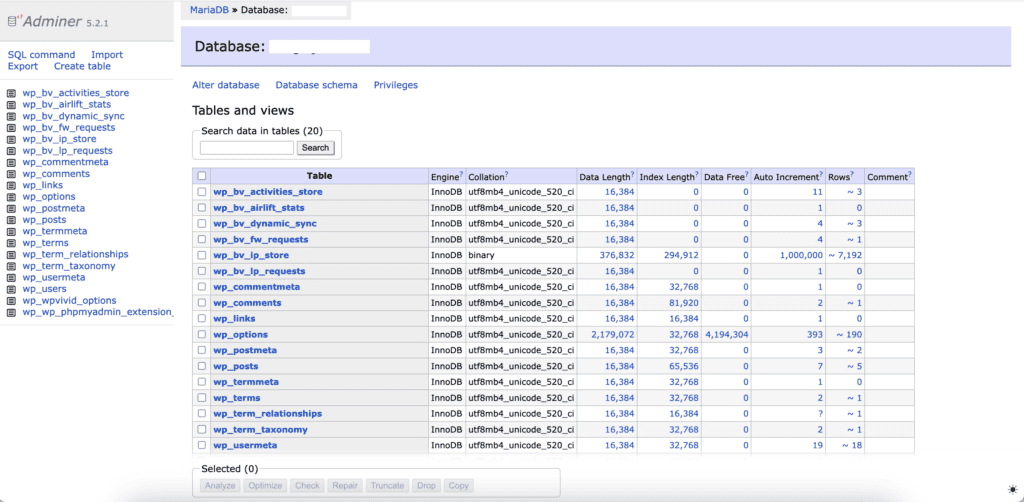Open help question mark next to Collation header
The image size is (1024, 502).
(x=506, y=174)
